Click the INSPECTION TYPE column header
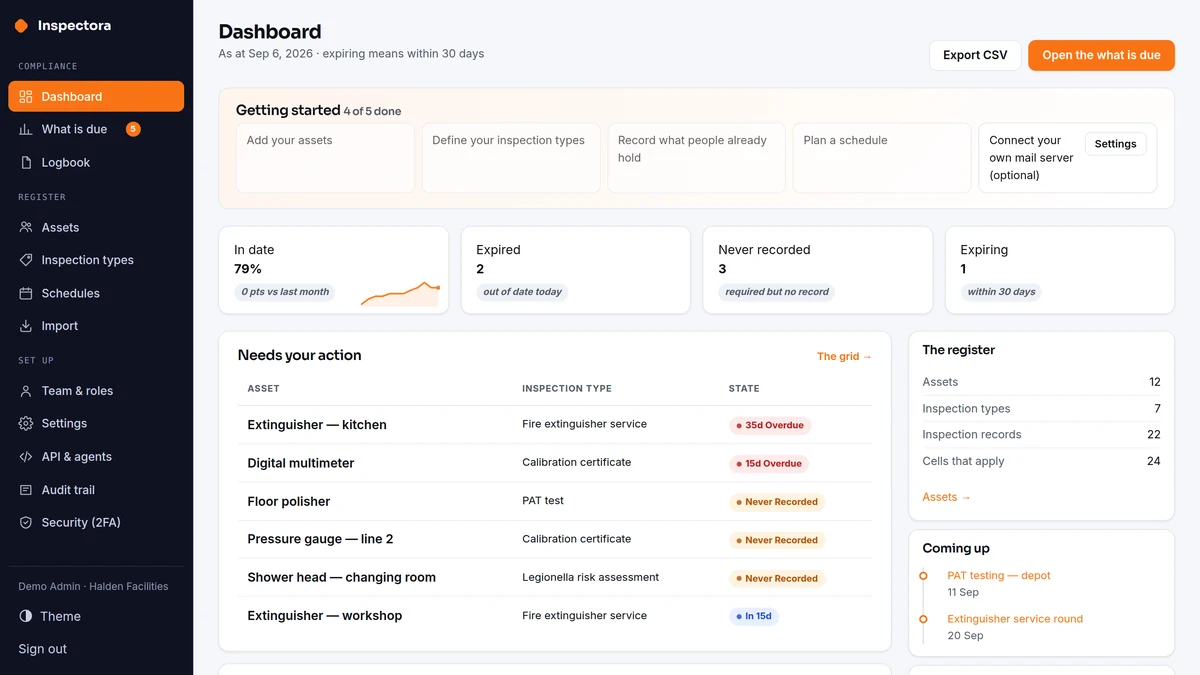Image resolution: width=1200 pixels, height=675 pixels. pyautogui.click(x=567, y=388)
